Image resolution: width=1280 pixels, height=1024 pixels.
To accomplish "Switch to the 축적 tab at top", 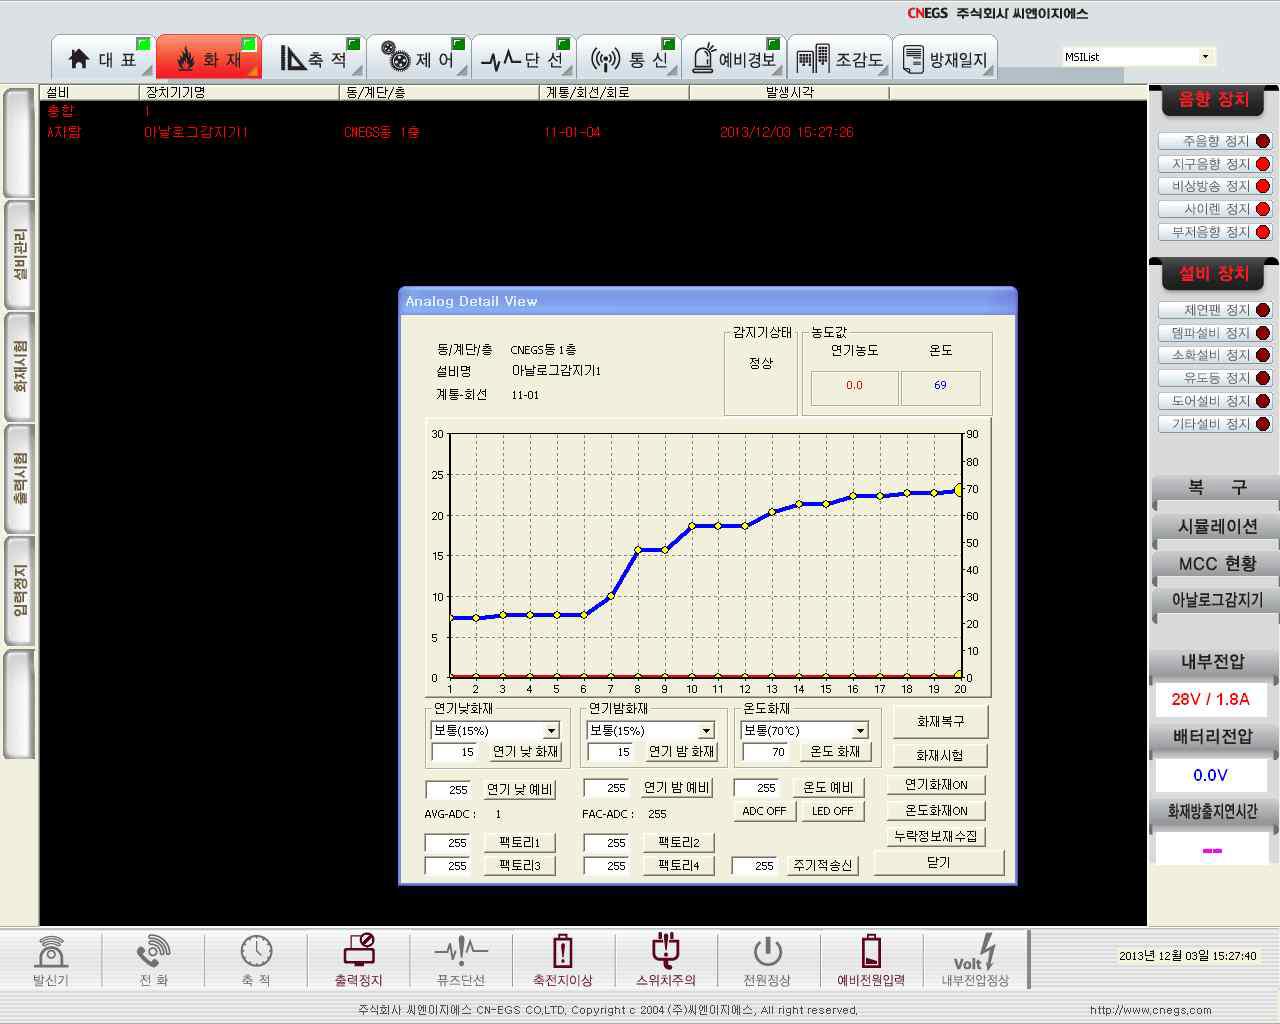I will [313, 58].
